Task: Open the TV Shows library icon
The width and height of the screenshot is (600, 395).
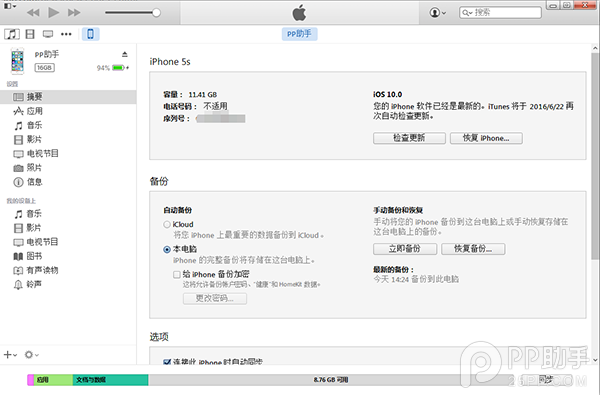Action: coord(48,34)
